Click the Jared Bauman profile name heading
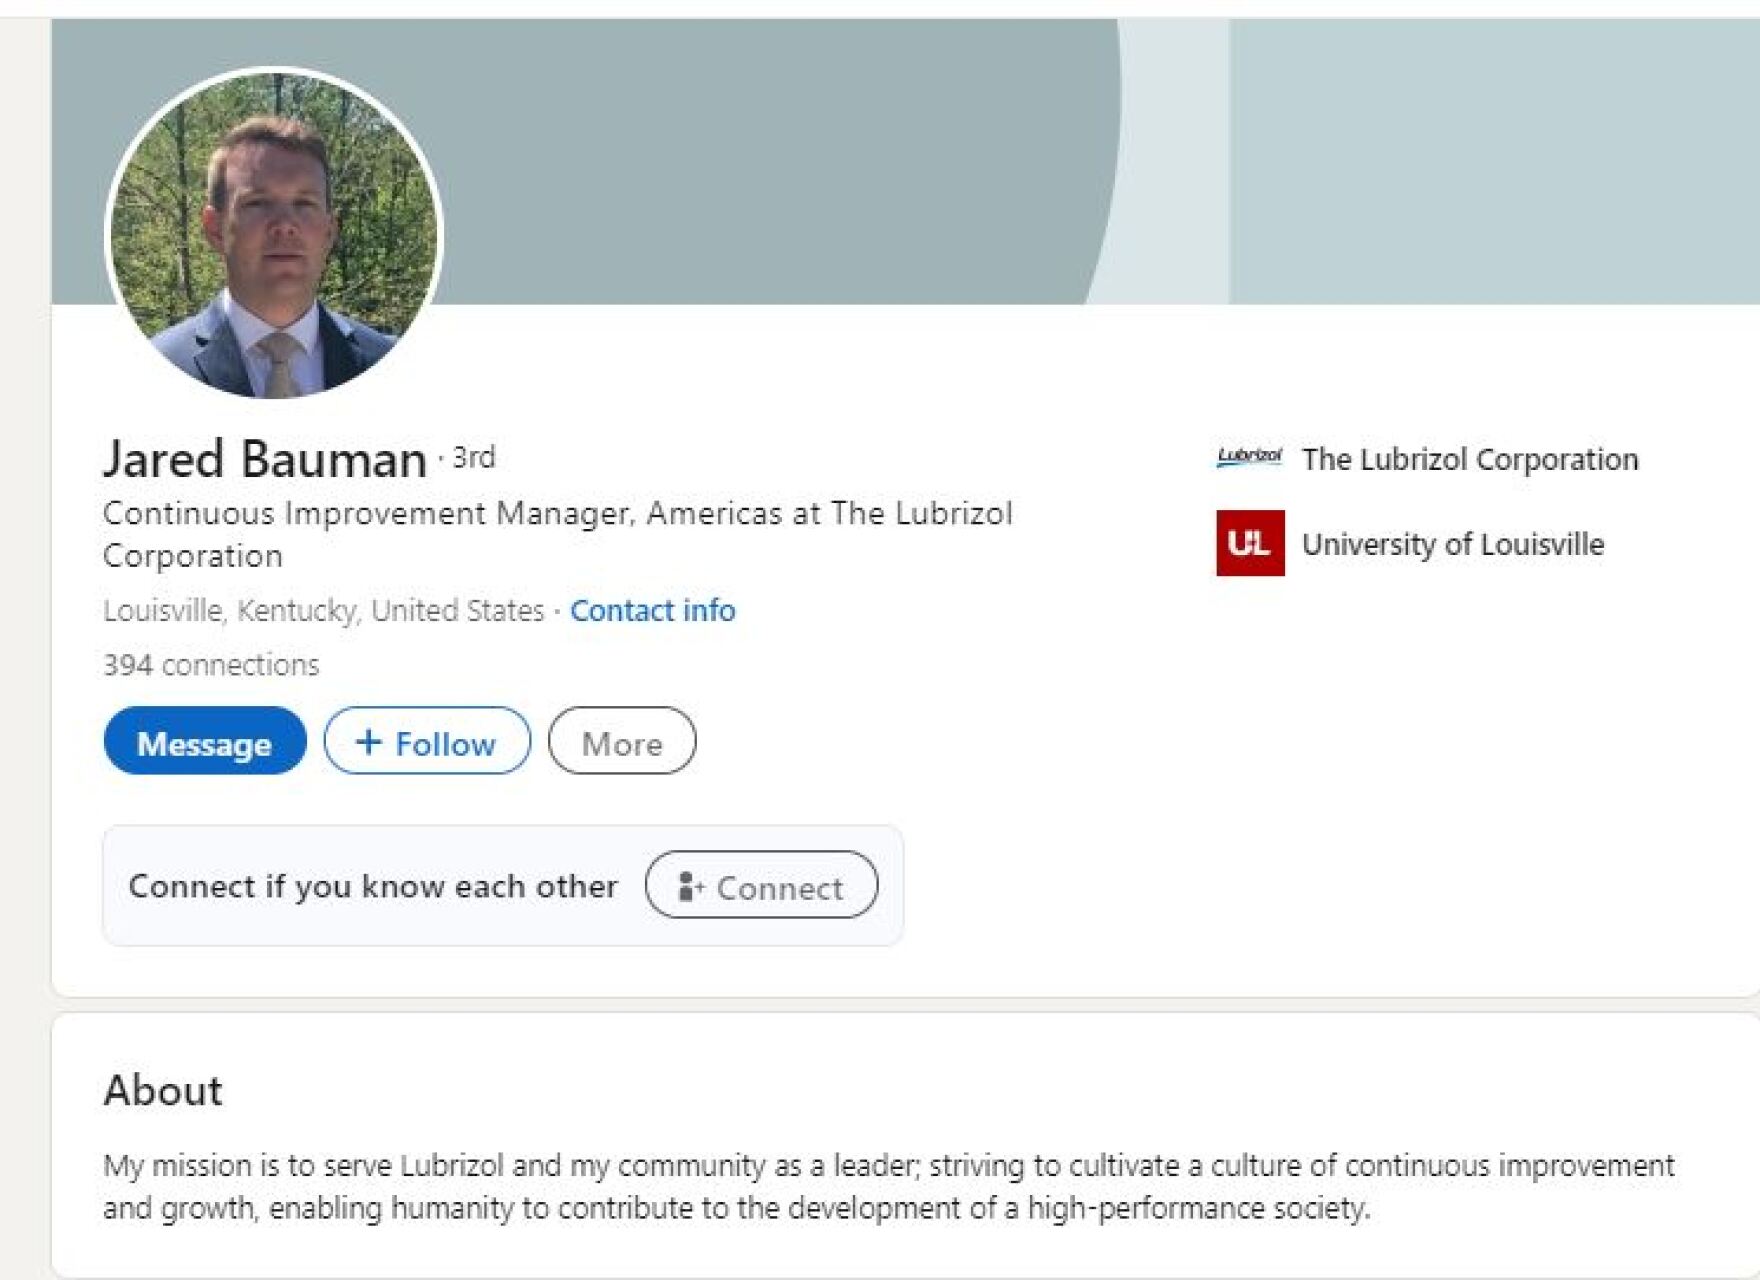The image size is (1760, 1280). point(265,459)
